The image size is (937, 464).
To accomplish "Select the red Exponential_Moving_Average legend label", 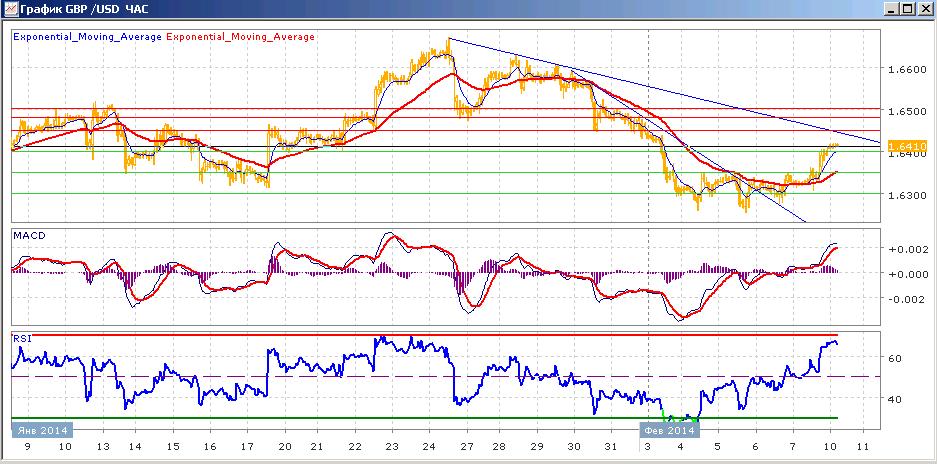I will (x=241, y=37).
